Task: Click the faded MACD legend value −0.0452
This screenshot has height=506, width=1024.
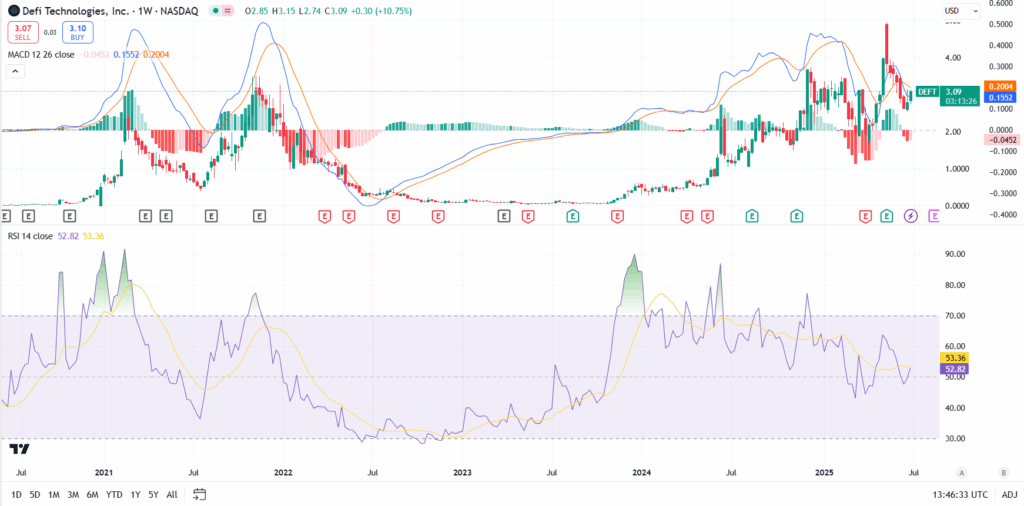Action: tap(94, 55)
